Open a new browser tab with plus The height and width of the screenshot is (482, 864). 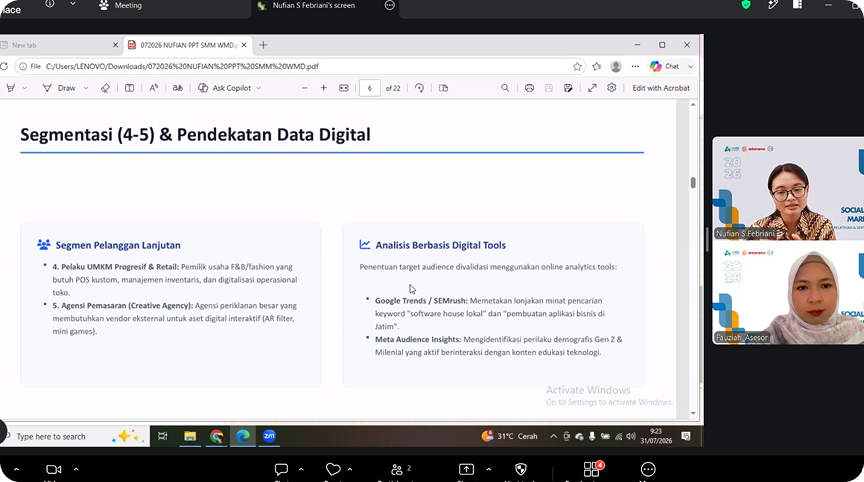point(263,45)
